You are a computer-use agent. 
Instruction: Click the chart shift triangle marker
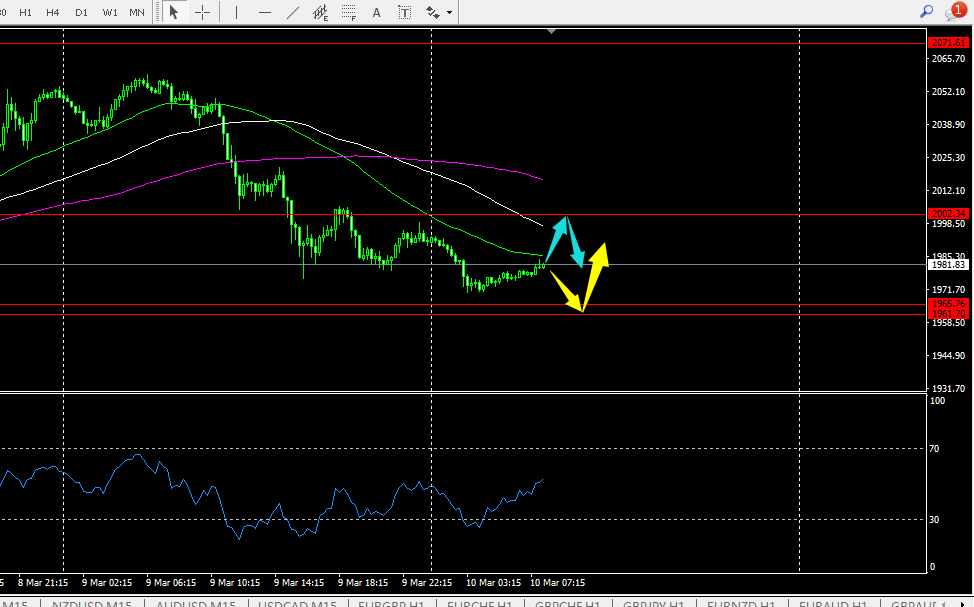point(552,32)
